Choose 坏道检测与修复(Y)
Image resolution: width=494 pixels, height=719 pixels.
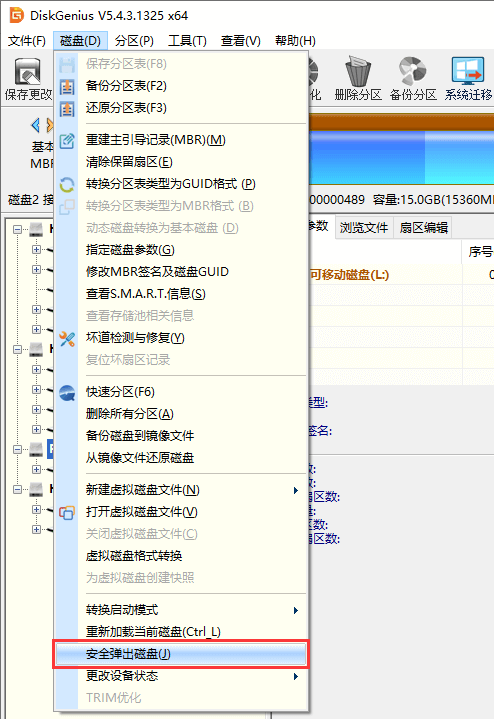point(180,338)
